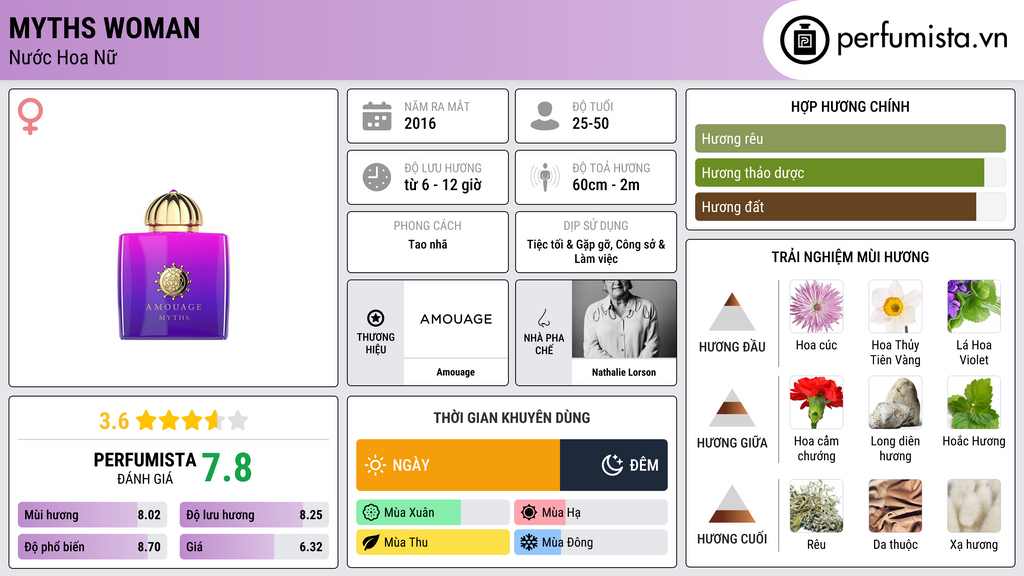This screenshot has width=1024, height=576.
Task: Click the nose icon above Nhà pha chế
Action: click(543, 318)
